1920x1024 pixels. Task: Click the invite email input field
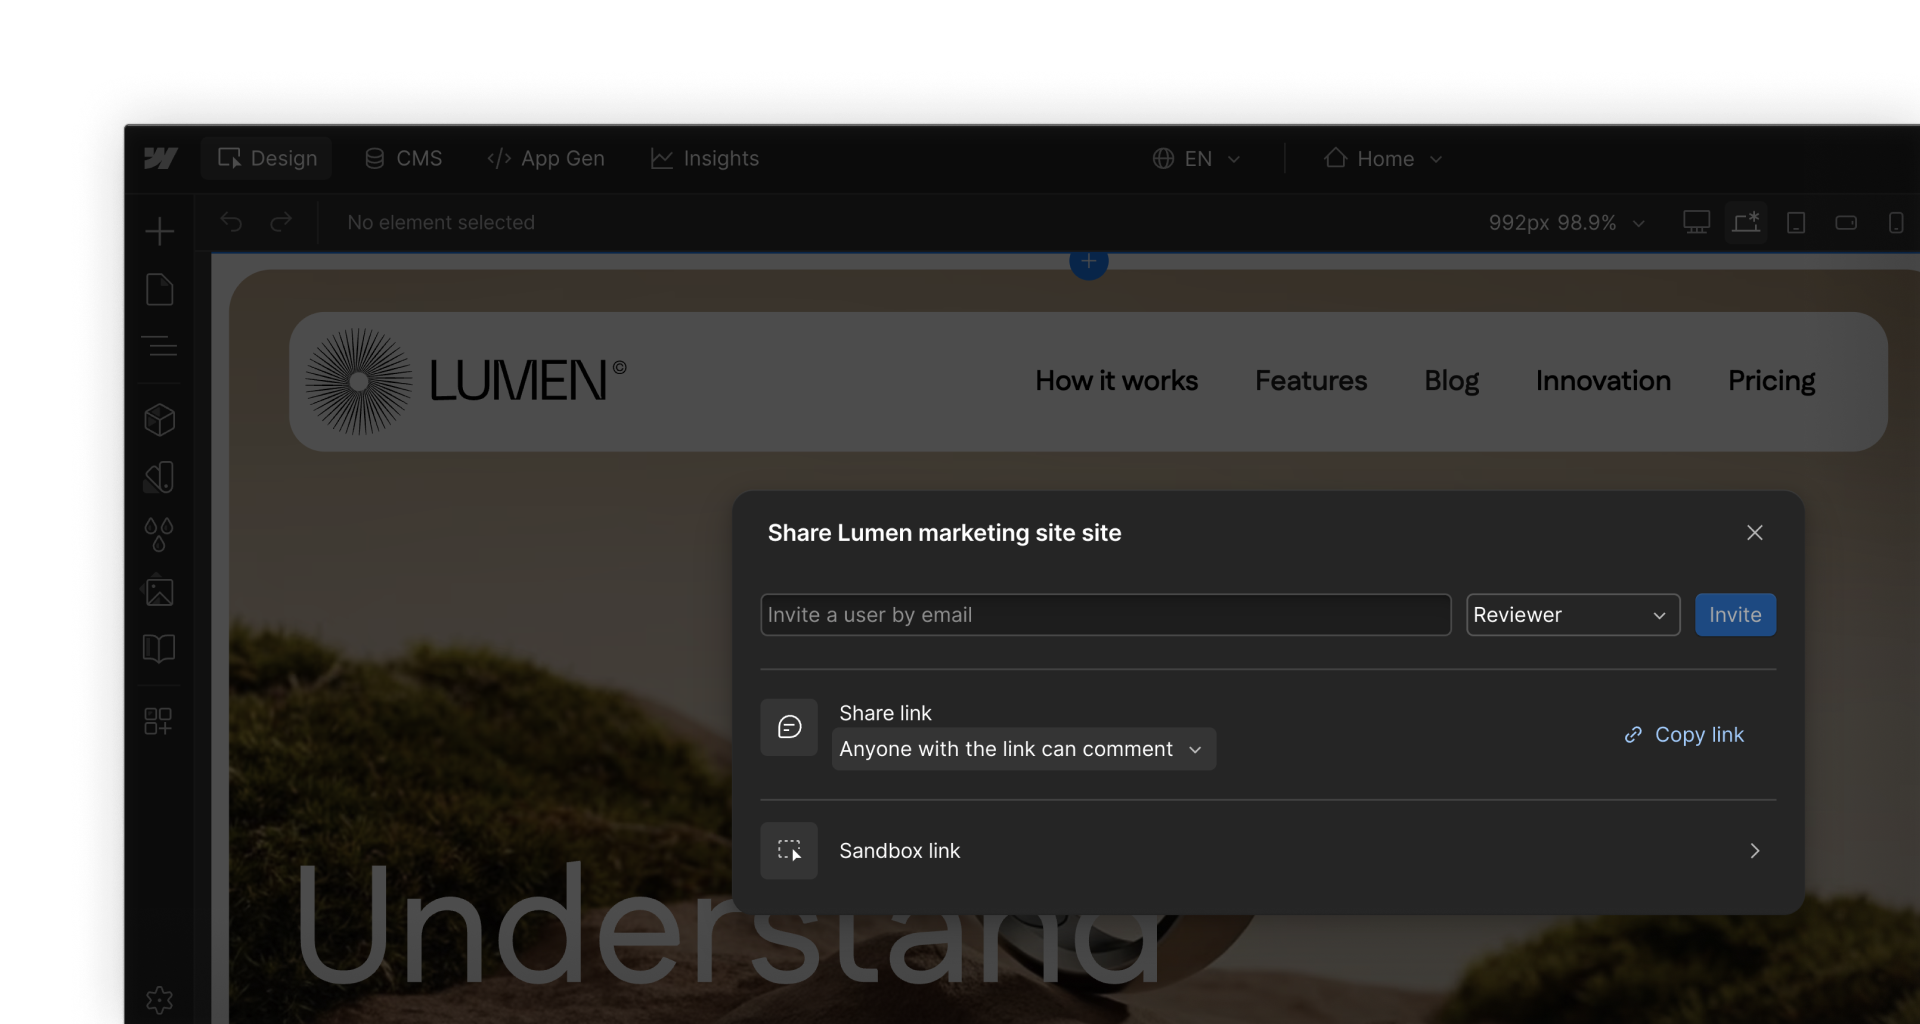[1104, 614]
